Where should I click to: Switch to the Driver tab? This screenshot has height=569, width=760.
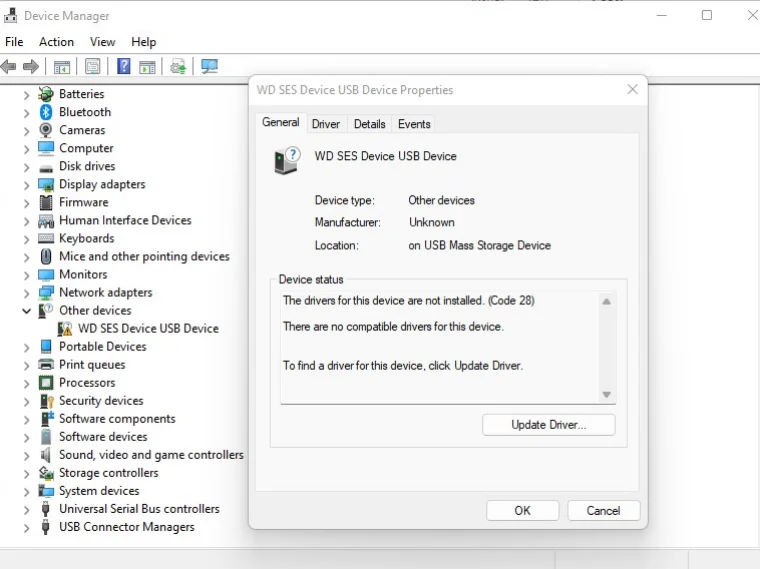pos(326,124)
